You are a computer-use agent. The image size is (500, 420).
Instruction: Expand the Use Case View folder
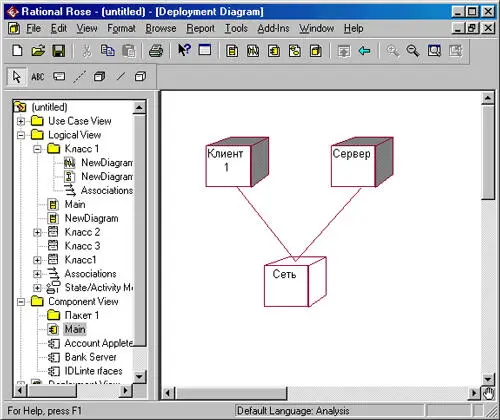point(21,121)
